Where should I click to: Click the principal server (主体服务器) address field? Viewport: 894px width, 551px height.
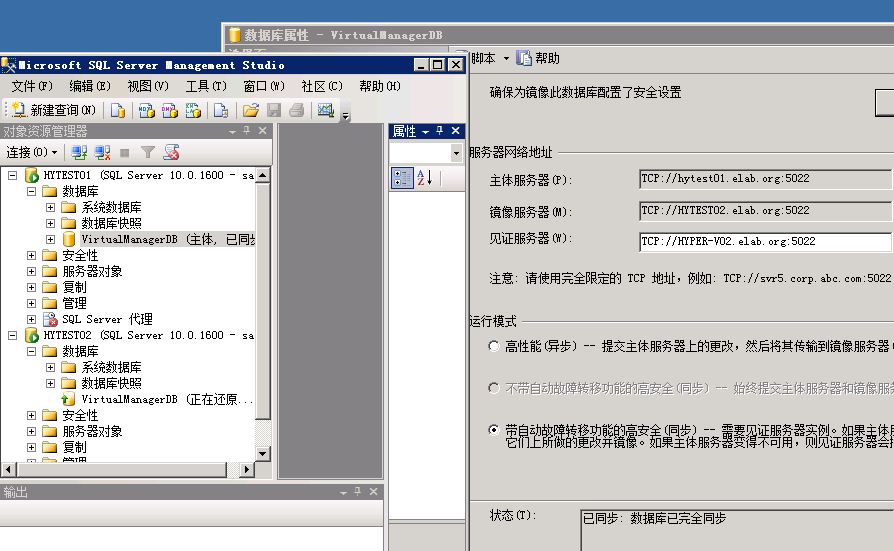(766, 179)
